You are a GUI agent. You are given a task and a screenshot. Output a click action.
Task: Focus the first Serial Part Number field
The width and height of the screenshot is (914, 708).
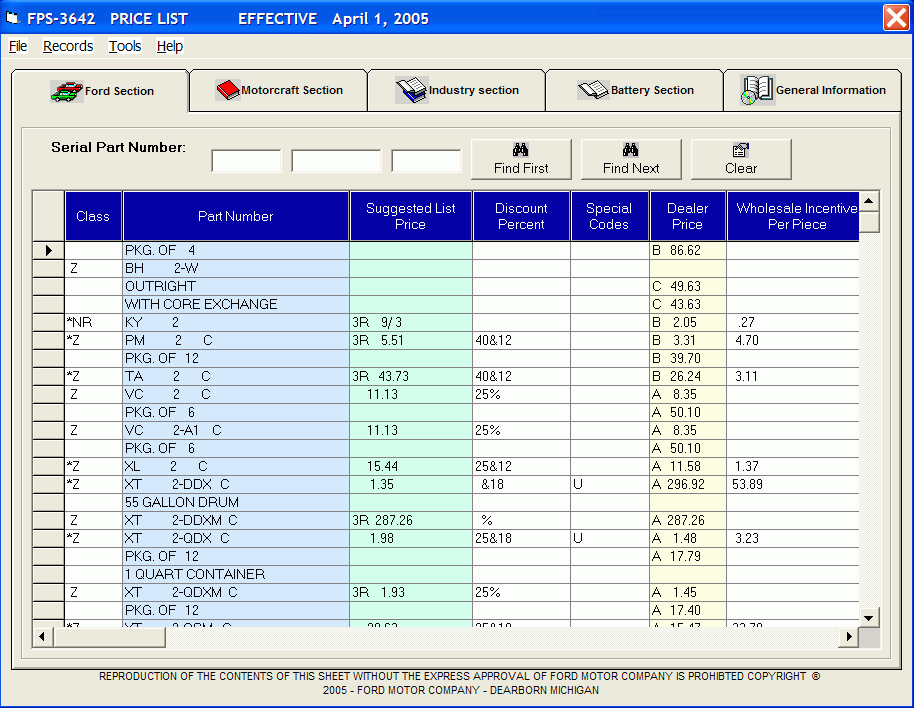click(x=247, y=161)
